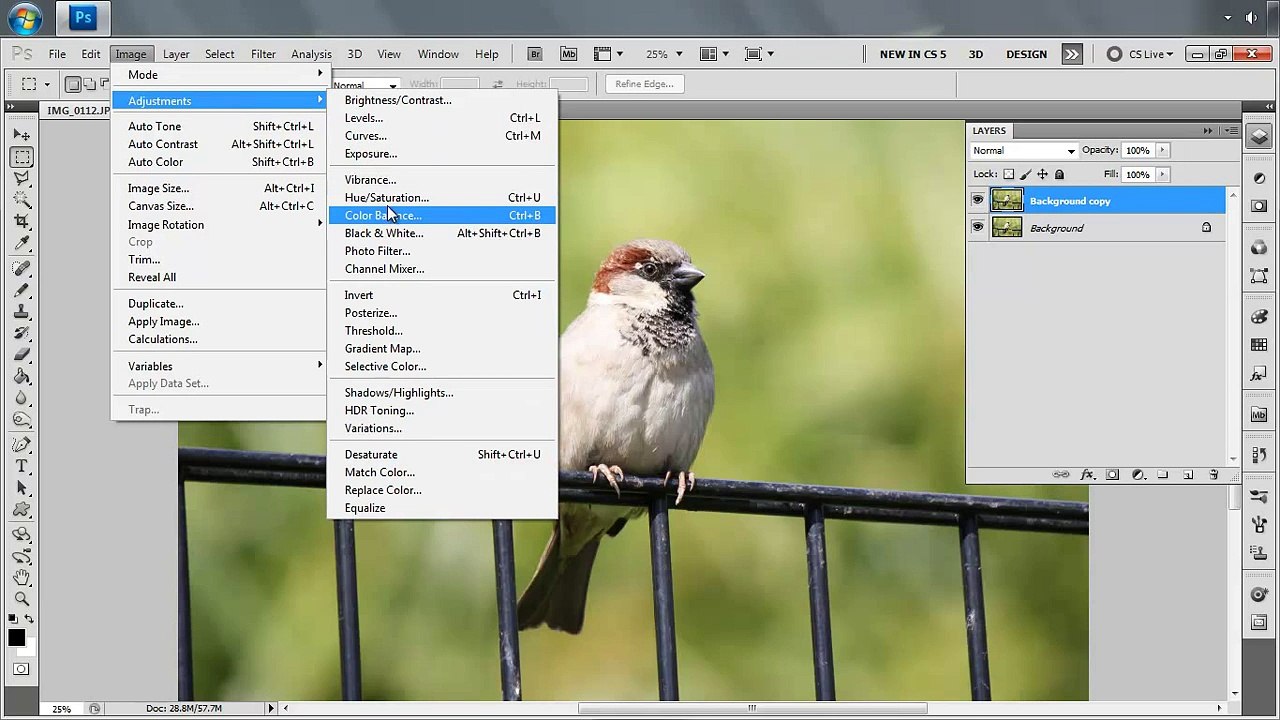Open the Masks panel dock icon
This screenshot has width=1280, height=720.
point(1260,206)
